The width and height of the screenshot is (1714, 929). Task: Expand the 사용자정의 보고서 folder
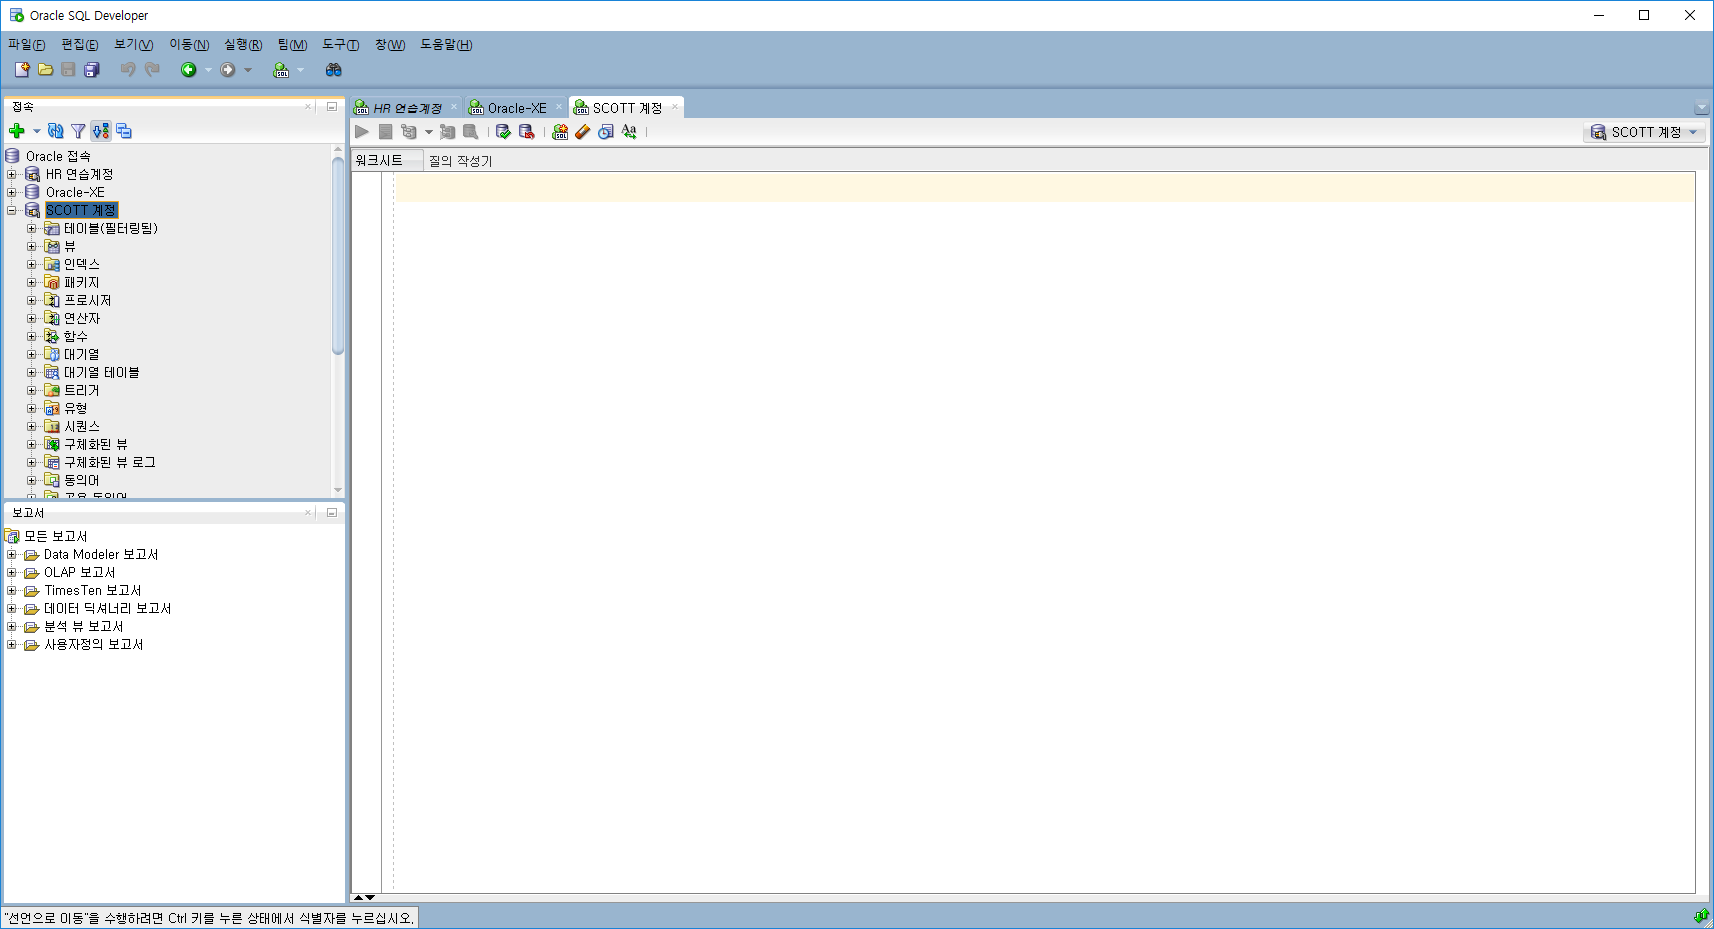(x=12, y=644)
